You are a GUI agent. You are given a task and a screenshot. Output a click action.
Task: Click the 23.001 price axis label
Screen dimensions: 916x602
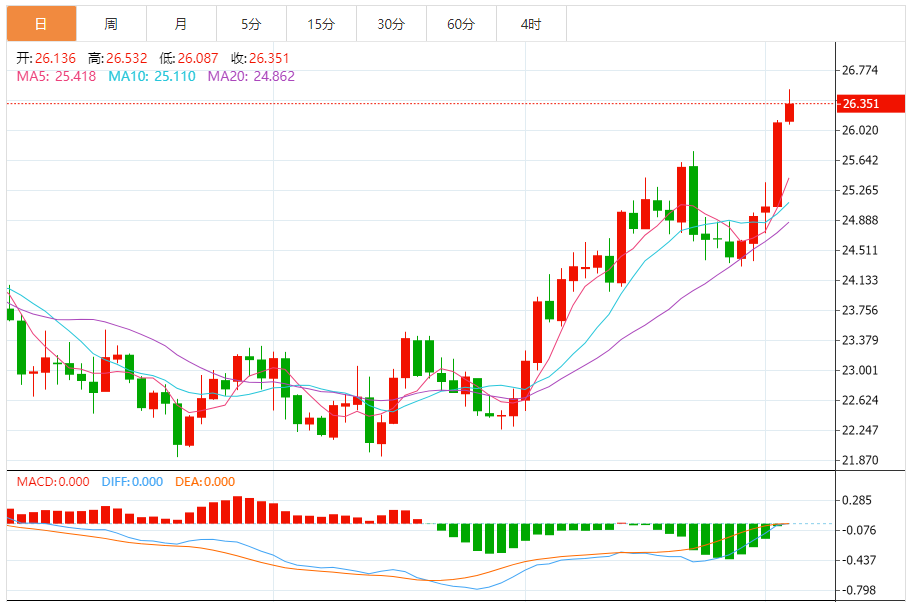pyautogui.click(x=860, y=370)
